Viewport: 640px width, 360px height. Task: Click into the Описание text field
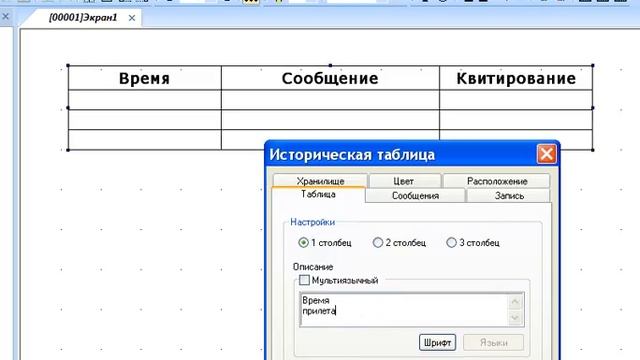click(x=404, y=309)
